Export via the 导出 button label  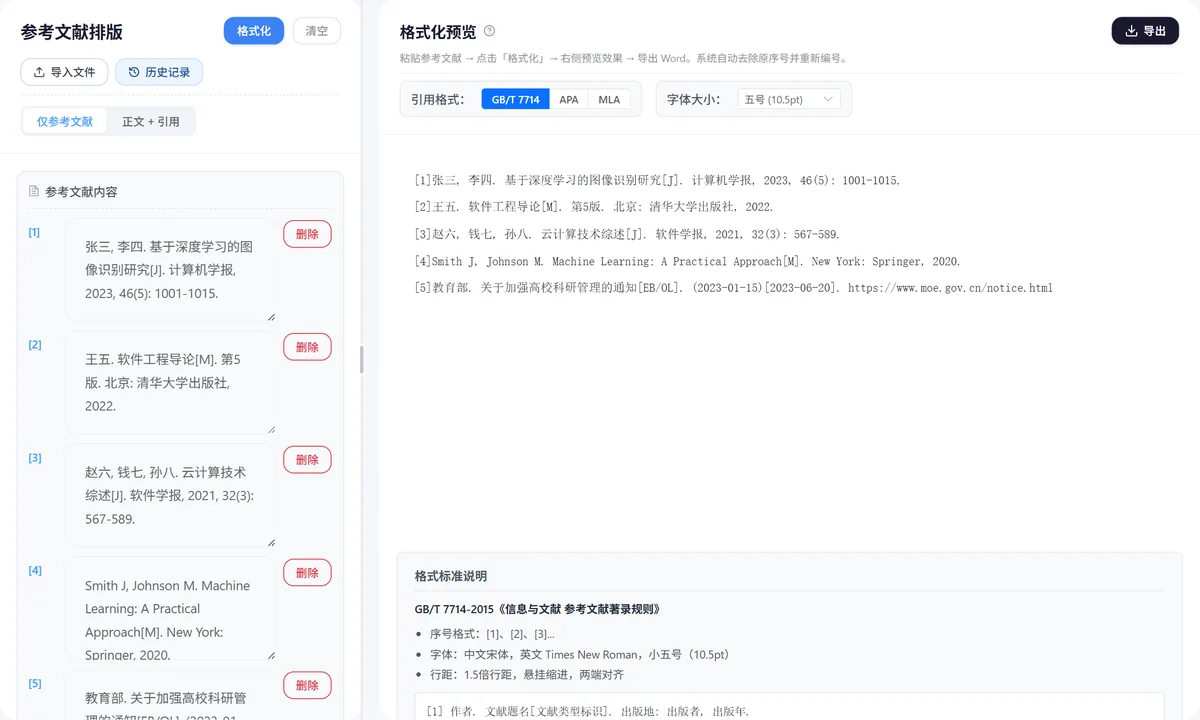click(x=1154, y=31)
